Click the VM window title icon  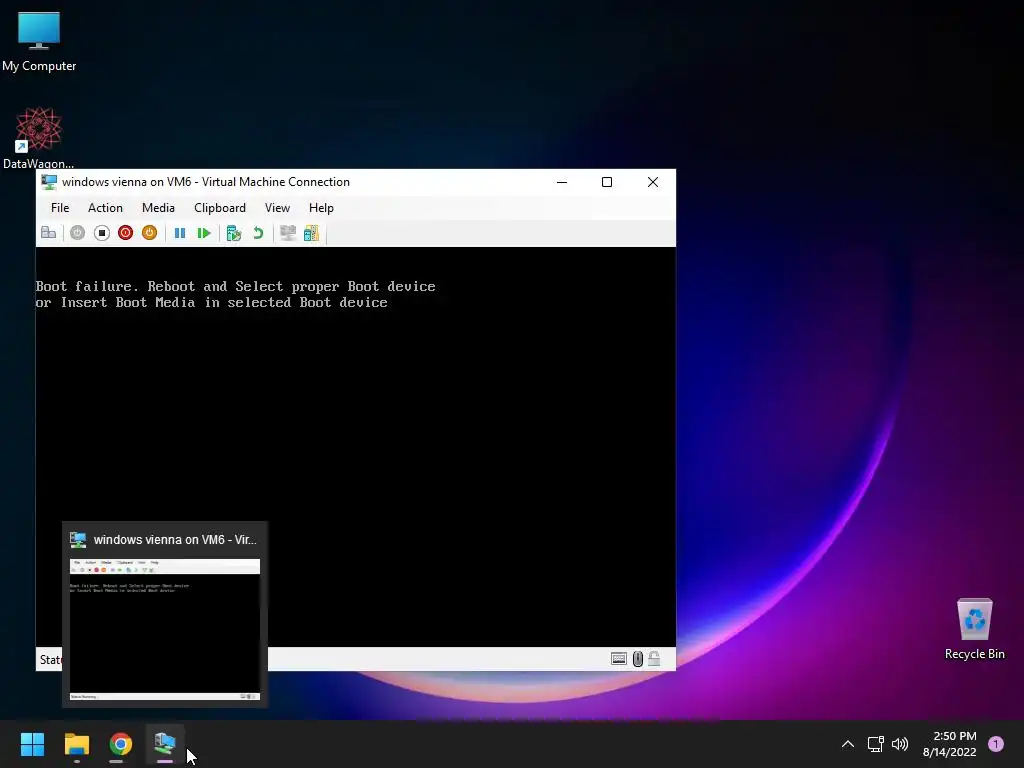tap(49, 182)
